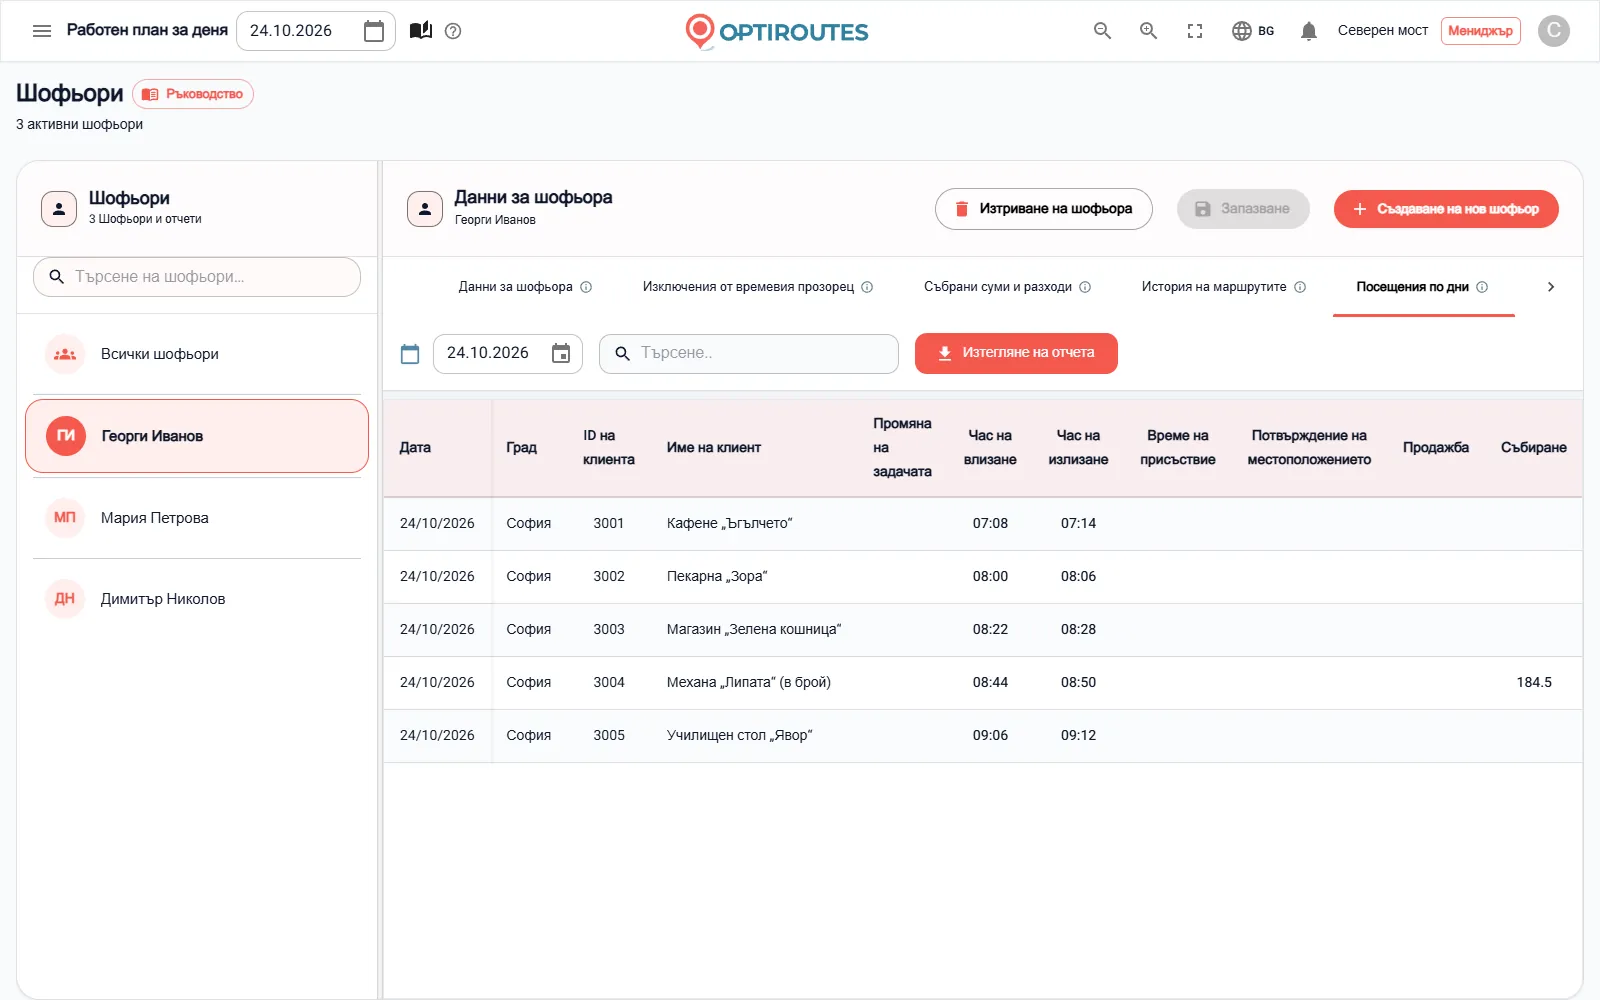1600x1000 pixels.
Task: Click row Пекарна „Зора“
Action: click(x=982, y=577)
